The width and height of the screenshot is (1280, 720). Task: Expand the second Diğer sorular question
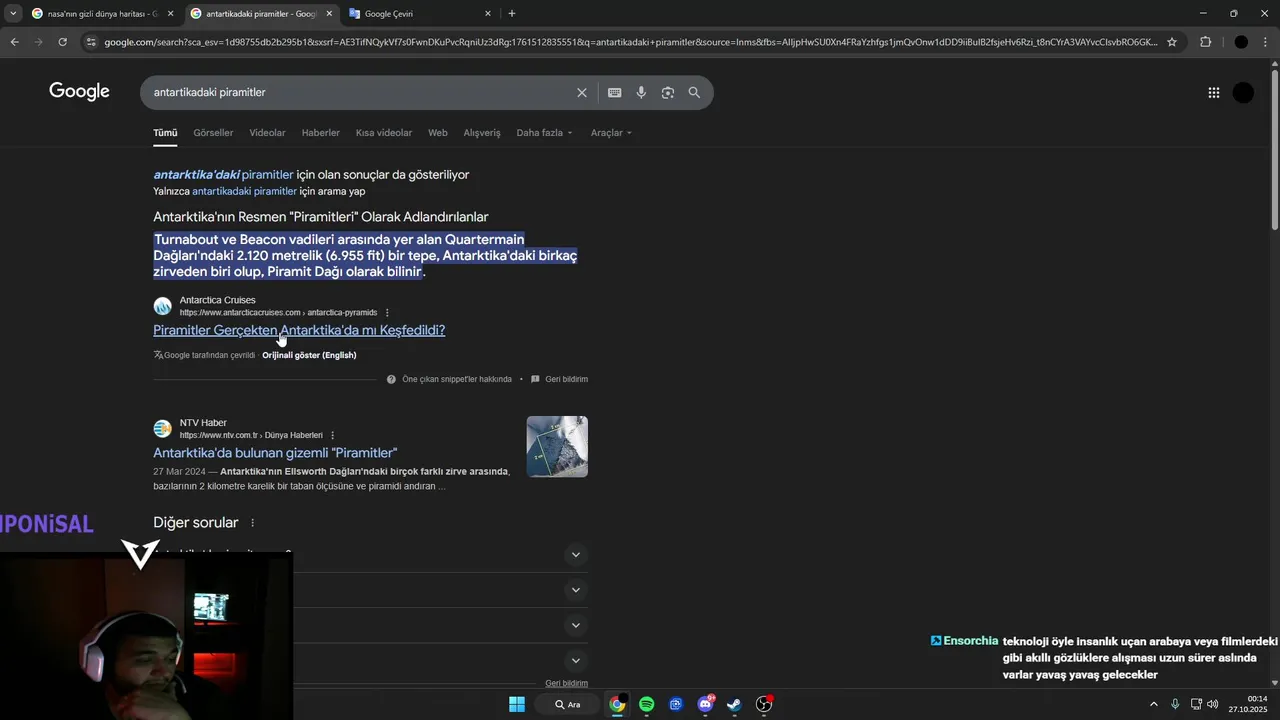(x=575, y=590)
